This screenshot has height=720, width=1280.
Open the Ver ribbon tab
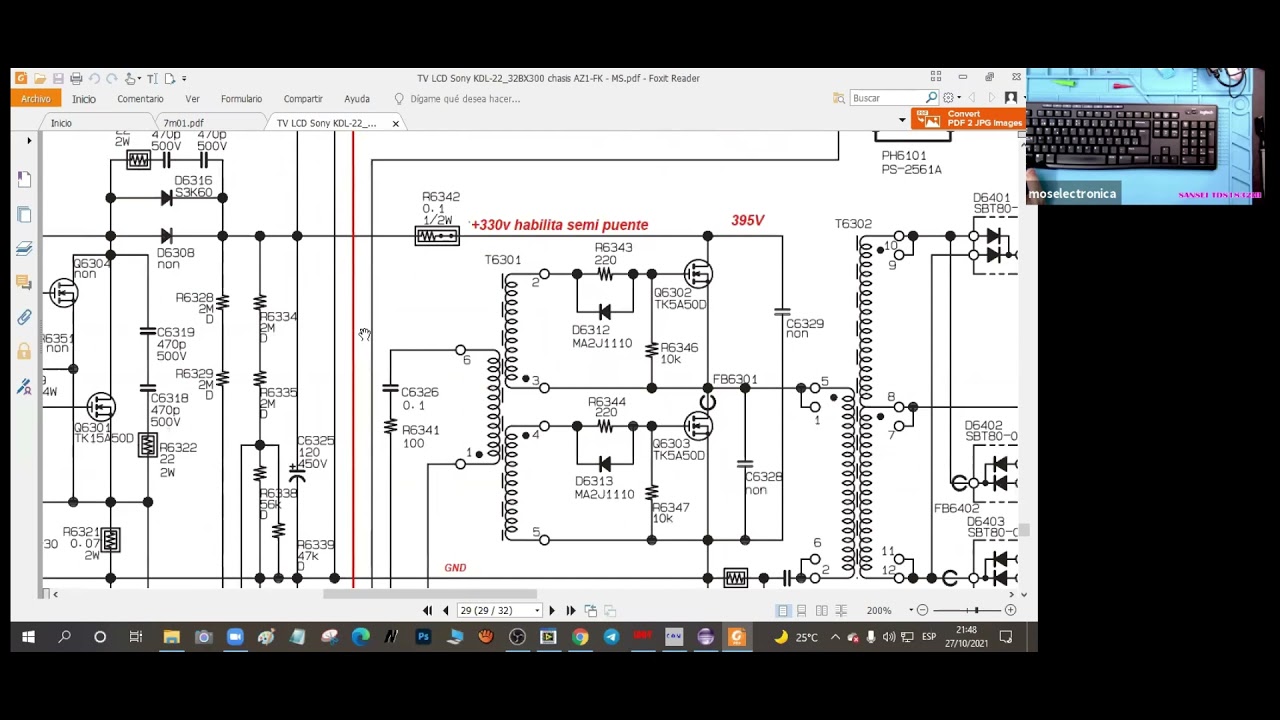[x=192, y=99]
